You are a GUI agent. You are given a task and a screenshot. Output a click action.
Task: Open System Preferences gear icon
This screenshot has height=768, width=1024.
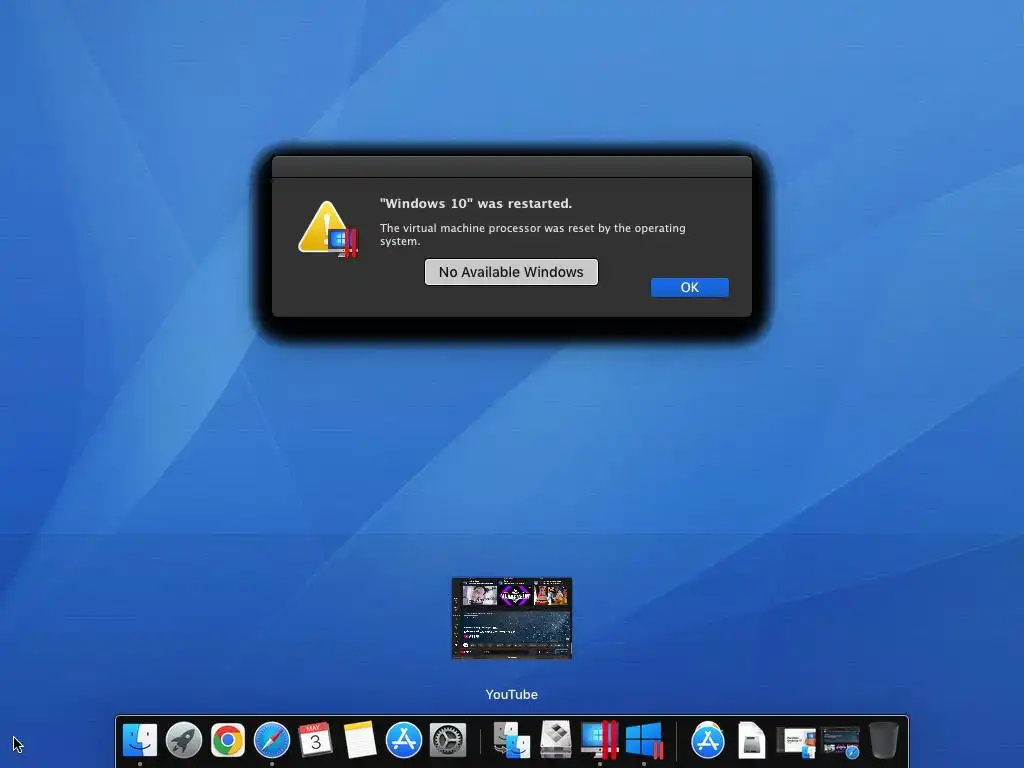point(448,740)
